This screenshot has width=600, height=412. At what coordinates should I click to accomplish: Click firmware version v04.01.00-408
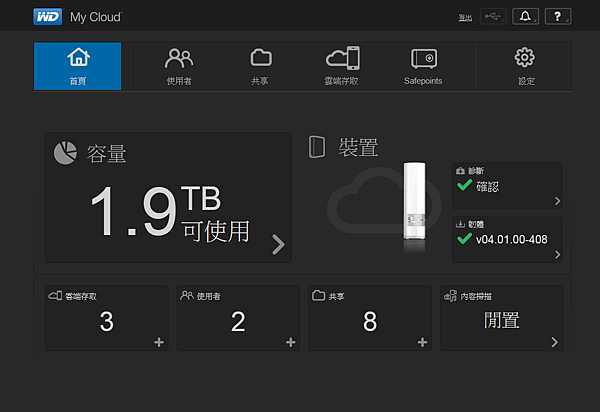(512, 239)
